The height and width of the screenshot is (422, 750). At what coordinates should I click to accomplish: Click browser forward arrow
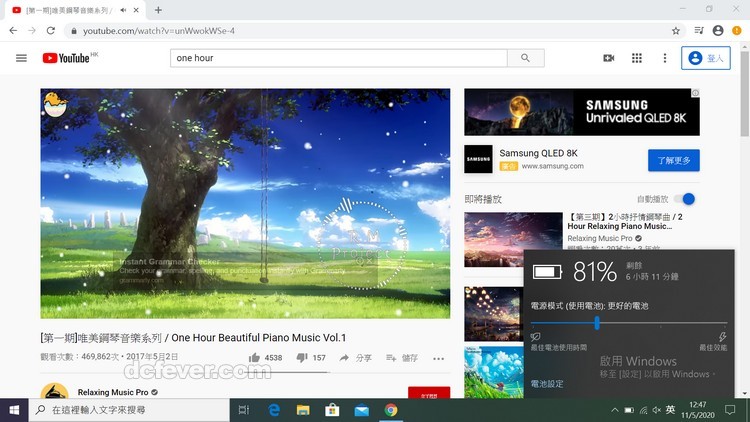click(x=32, y=31)
